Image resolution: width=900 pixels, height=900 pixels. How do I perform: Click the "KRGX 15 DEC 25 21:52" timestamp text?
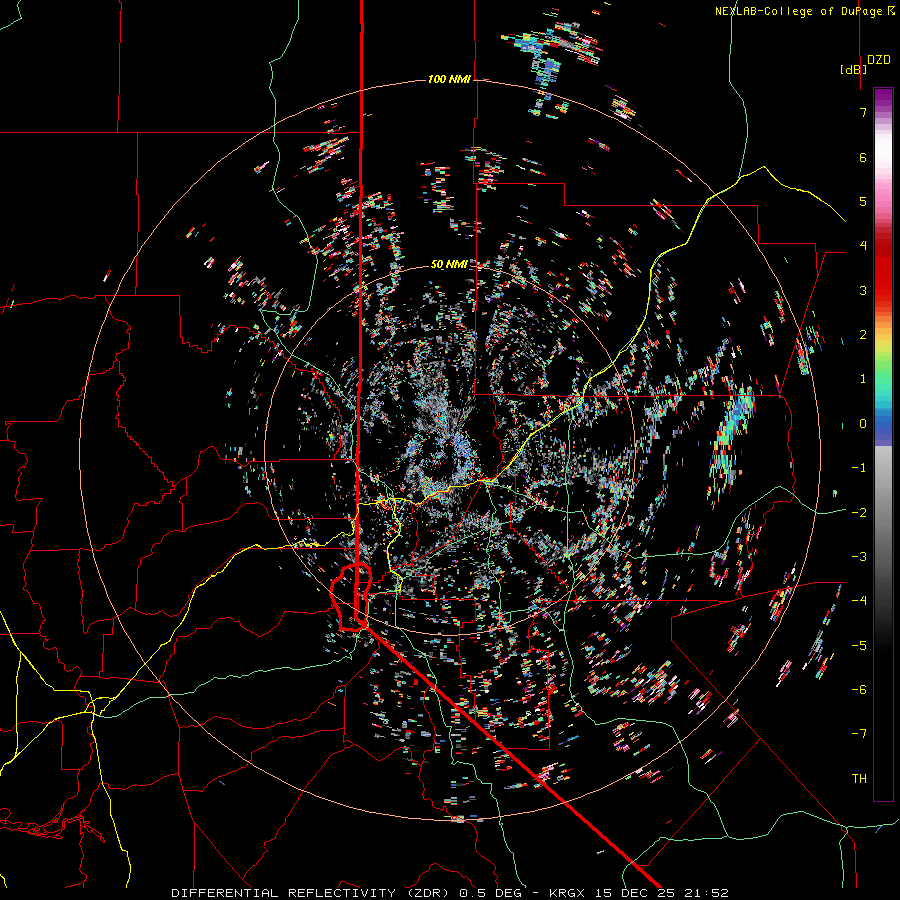(638, 893)
